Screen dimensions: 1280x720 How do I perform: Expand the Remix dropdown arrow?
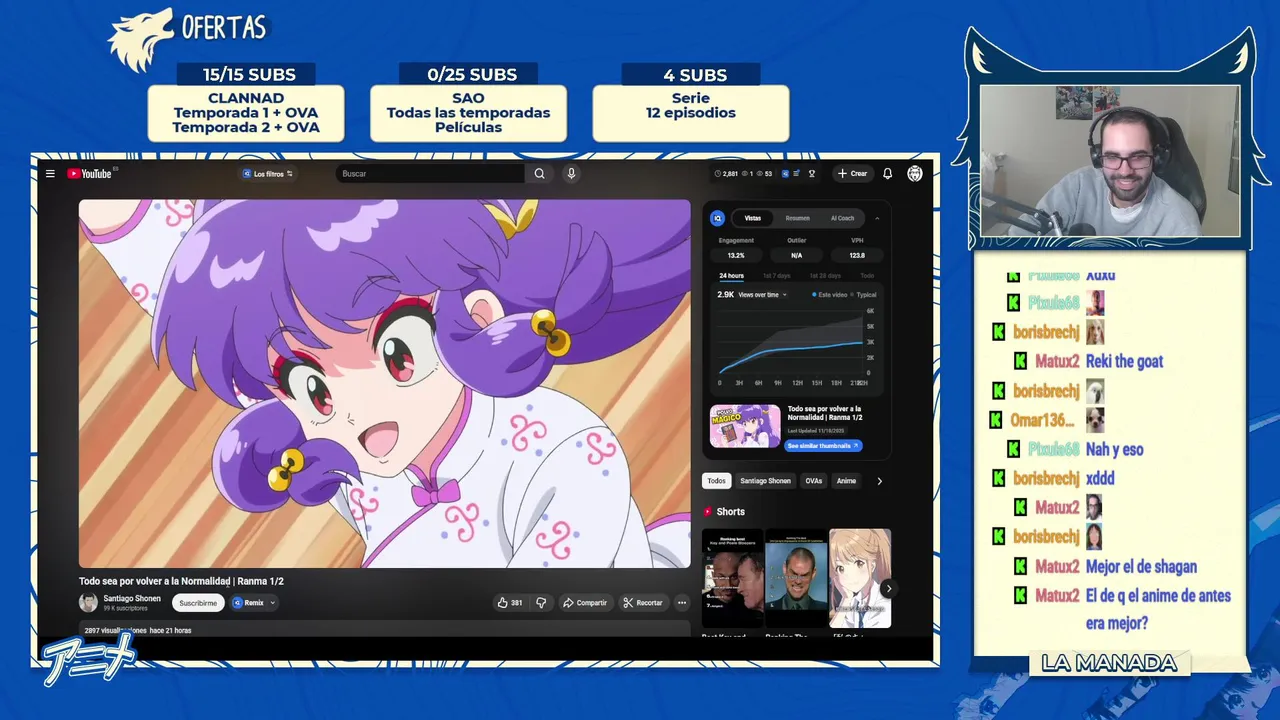point(272,603)
